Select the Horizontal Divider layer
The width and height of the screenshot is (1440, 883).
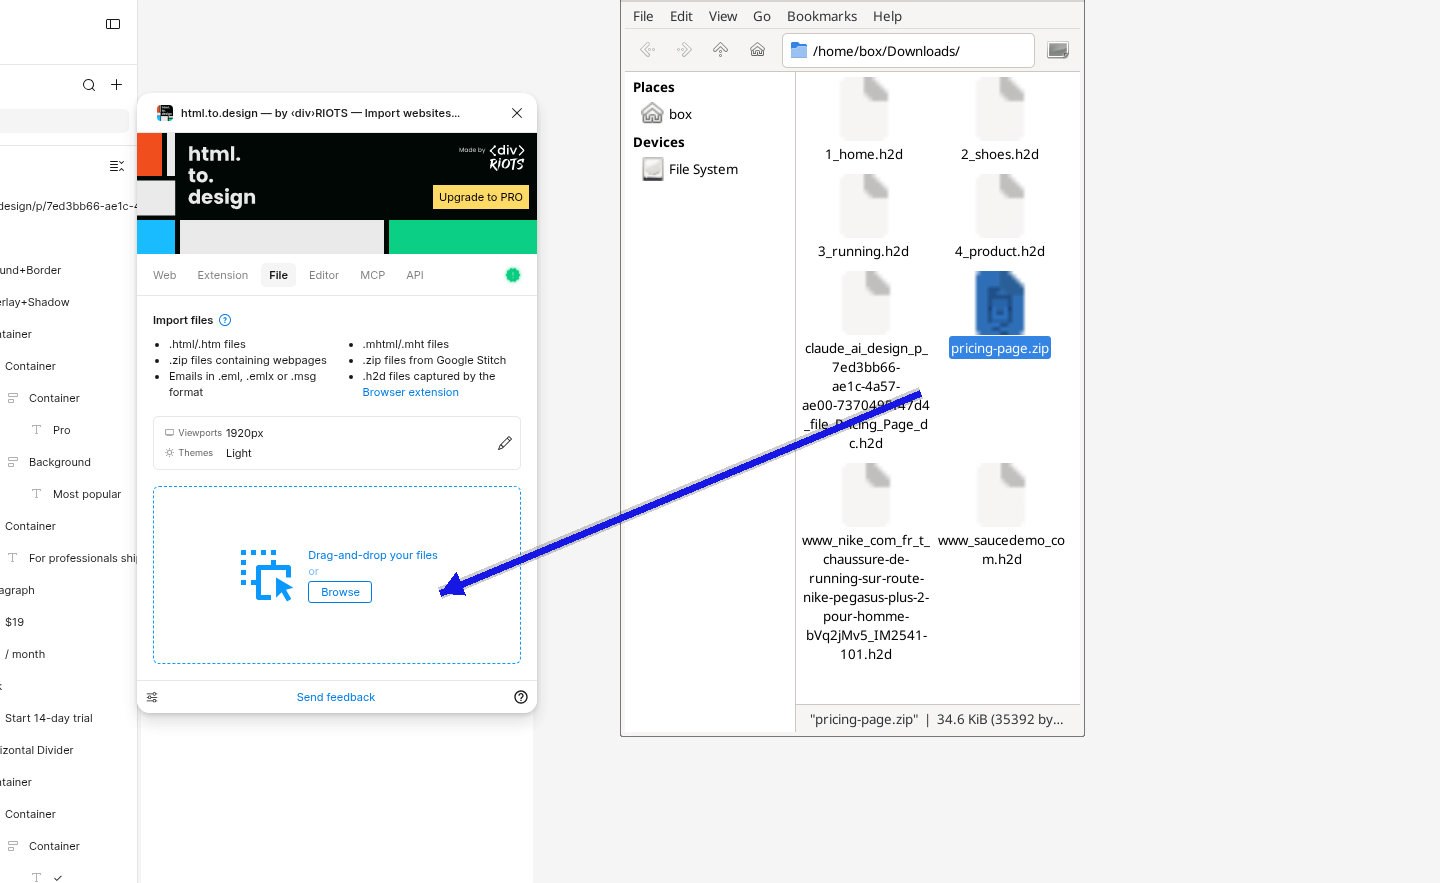click(x=37, y=750)
